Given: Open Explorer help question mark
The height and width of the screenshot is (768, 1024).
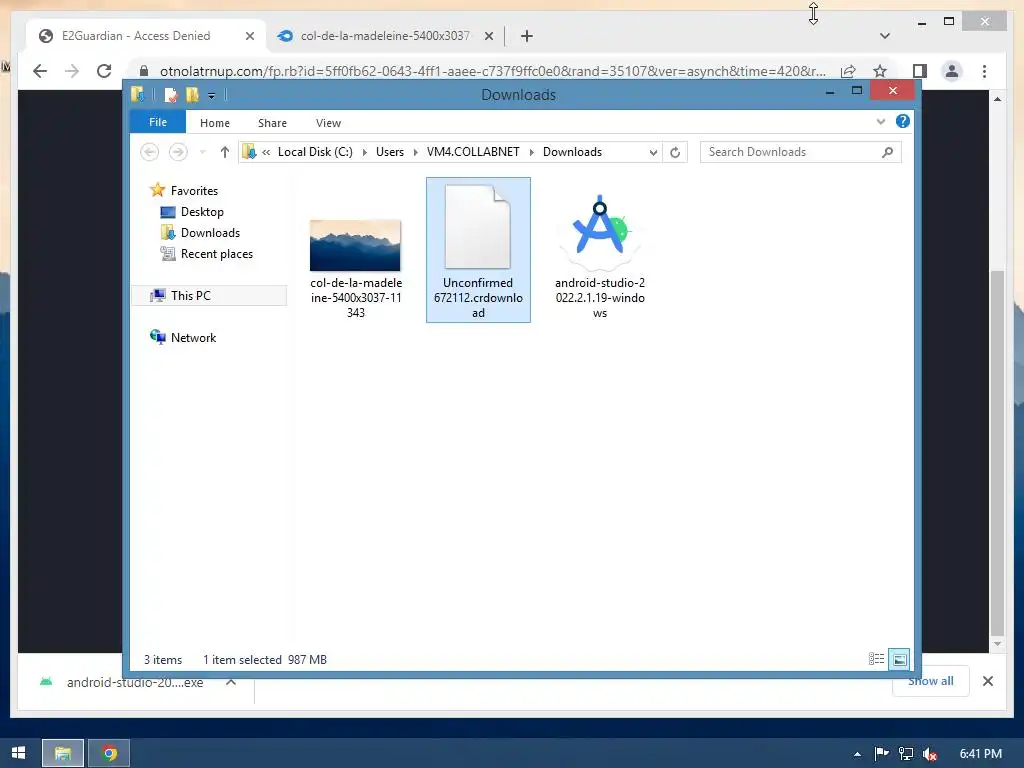Looking at the screenshot, I should coord(903,121).
